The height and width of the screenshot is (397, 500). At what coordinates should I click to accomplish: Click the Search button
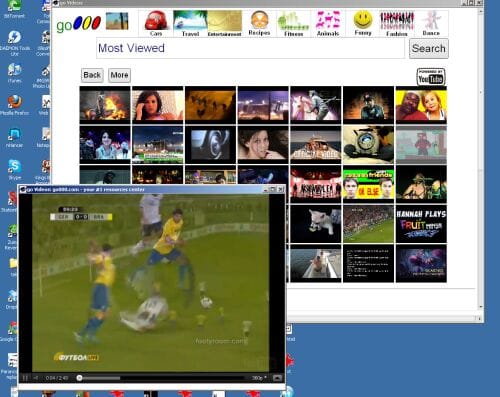429,48
